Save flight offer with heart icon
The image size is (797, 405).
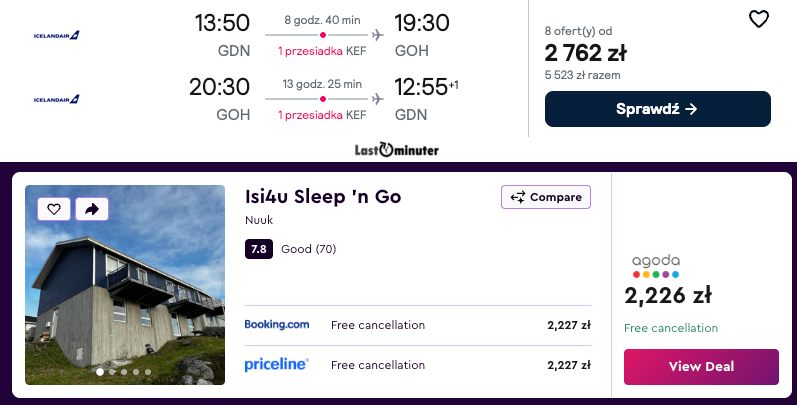(759, 19)
